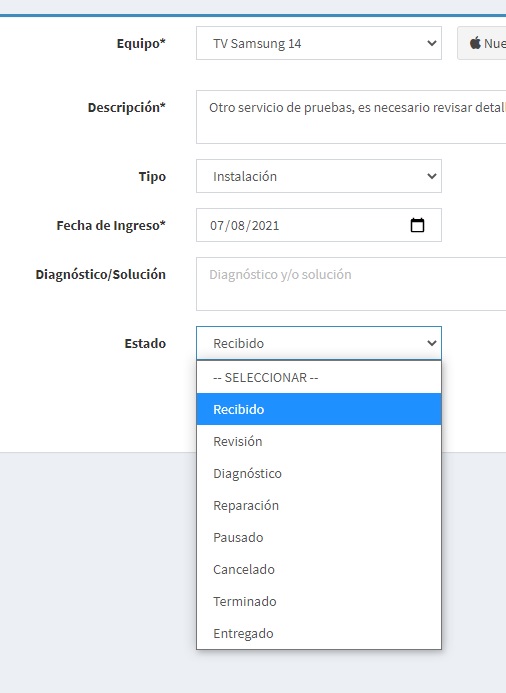Collapse the Estado dropdown showing Recibido

pos(319,343)
